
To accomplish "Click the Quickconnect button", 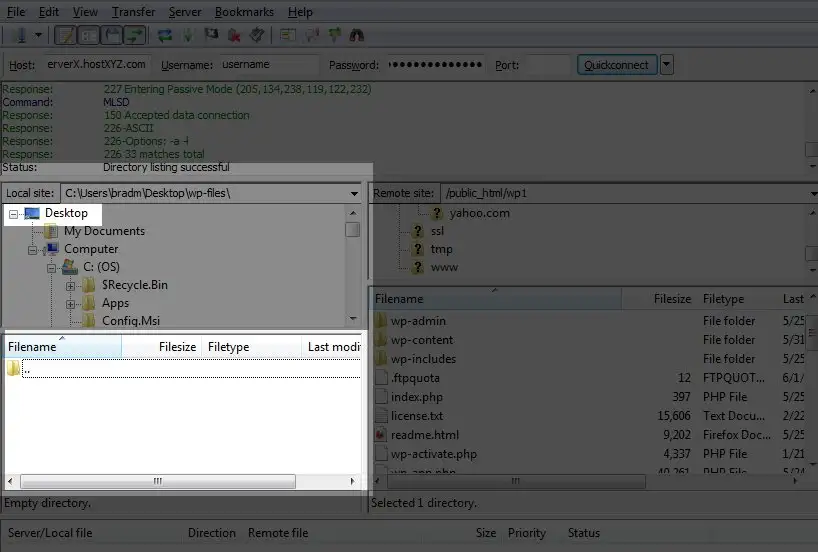I will [617, 65].
